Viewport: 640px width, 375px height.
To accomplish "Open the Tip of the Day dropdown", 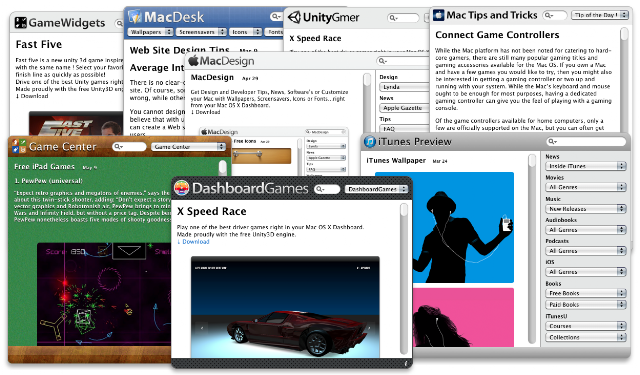I will click(599, 15).
